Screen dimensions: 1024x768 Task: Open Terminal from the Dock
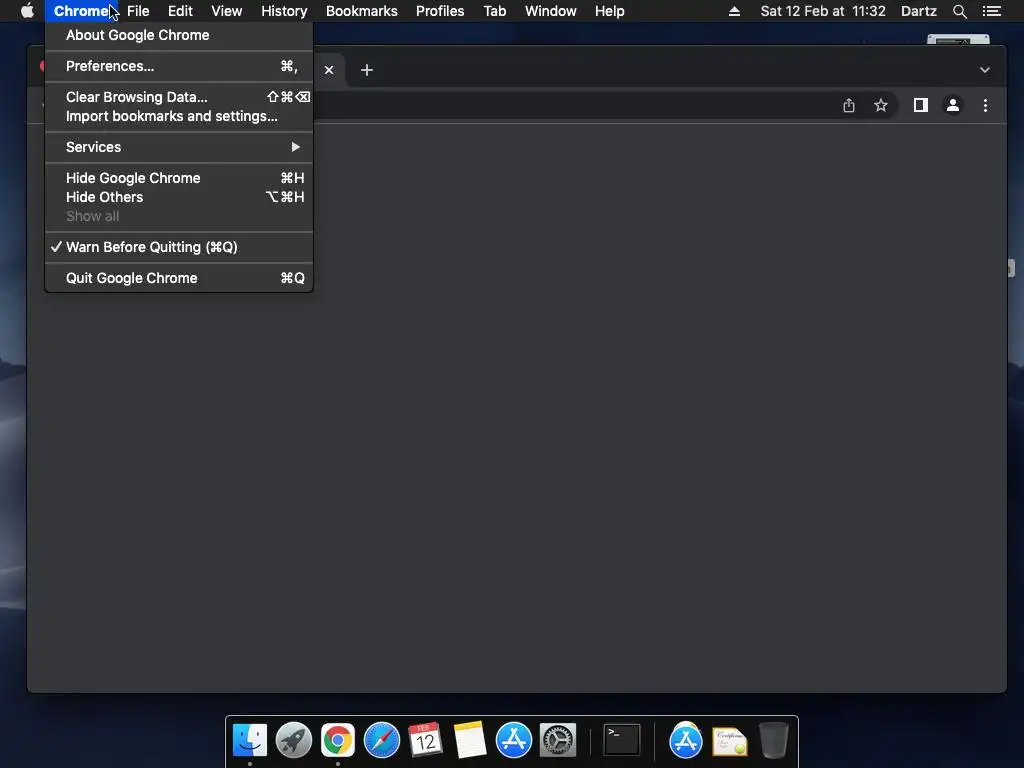(x=621, y=741)
